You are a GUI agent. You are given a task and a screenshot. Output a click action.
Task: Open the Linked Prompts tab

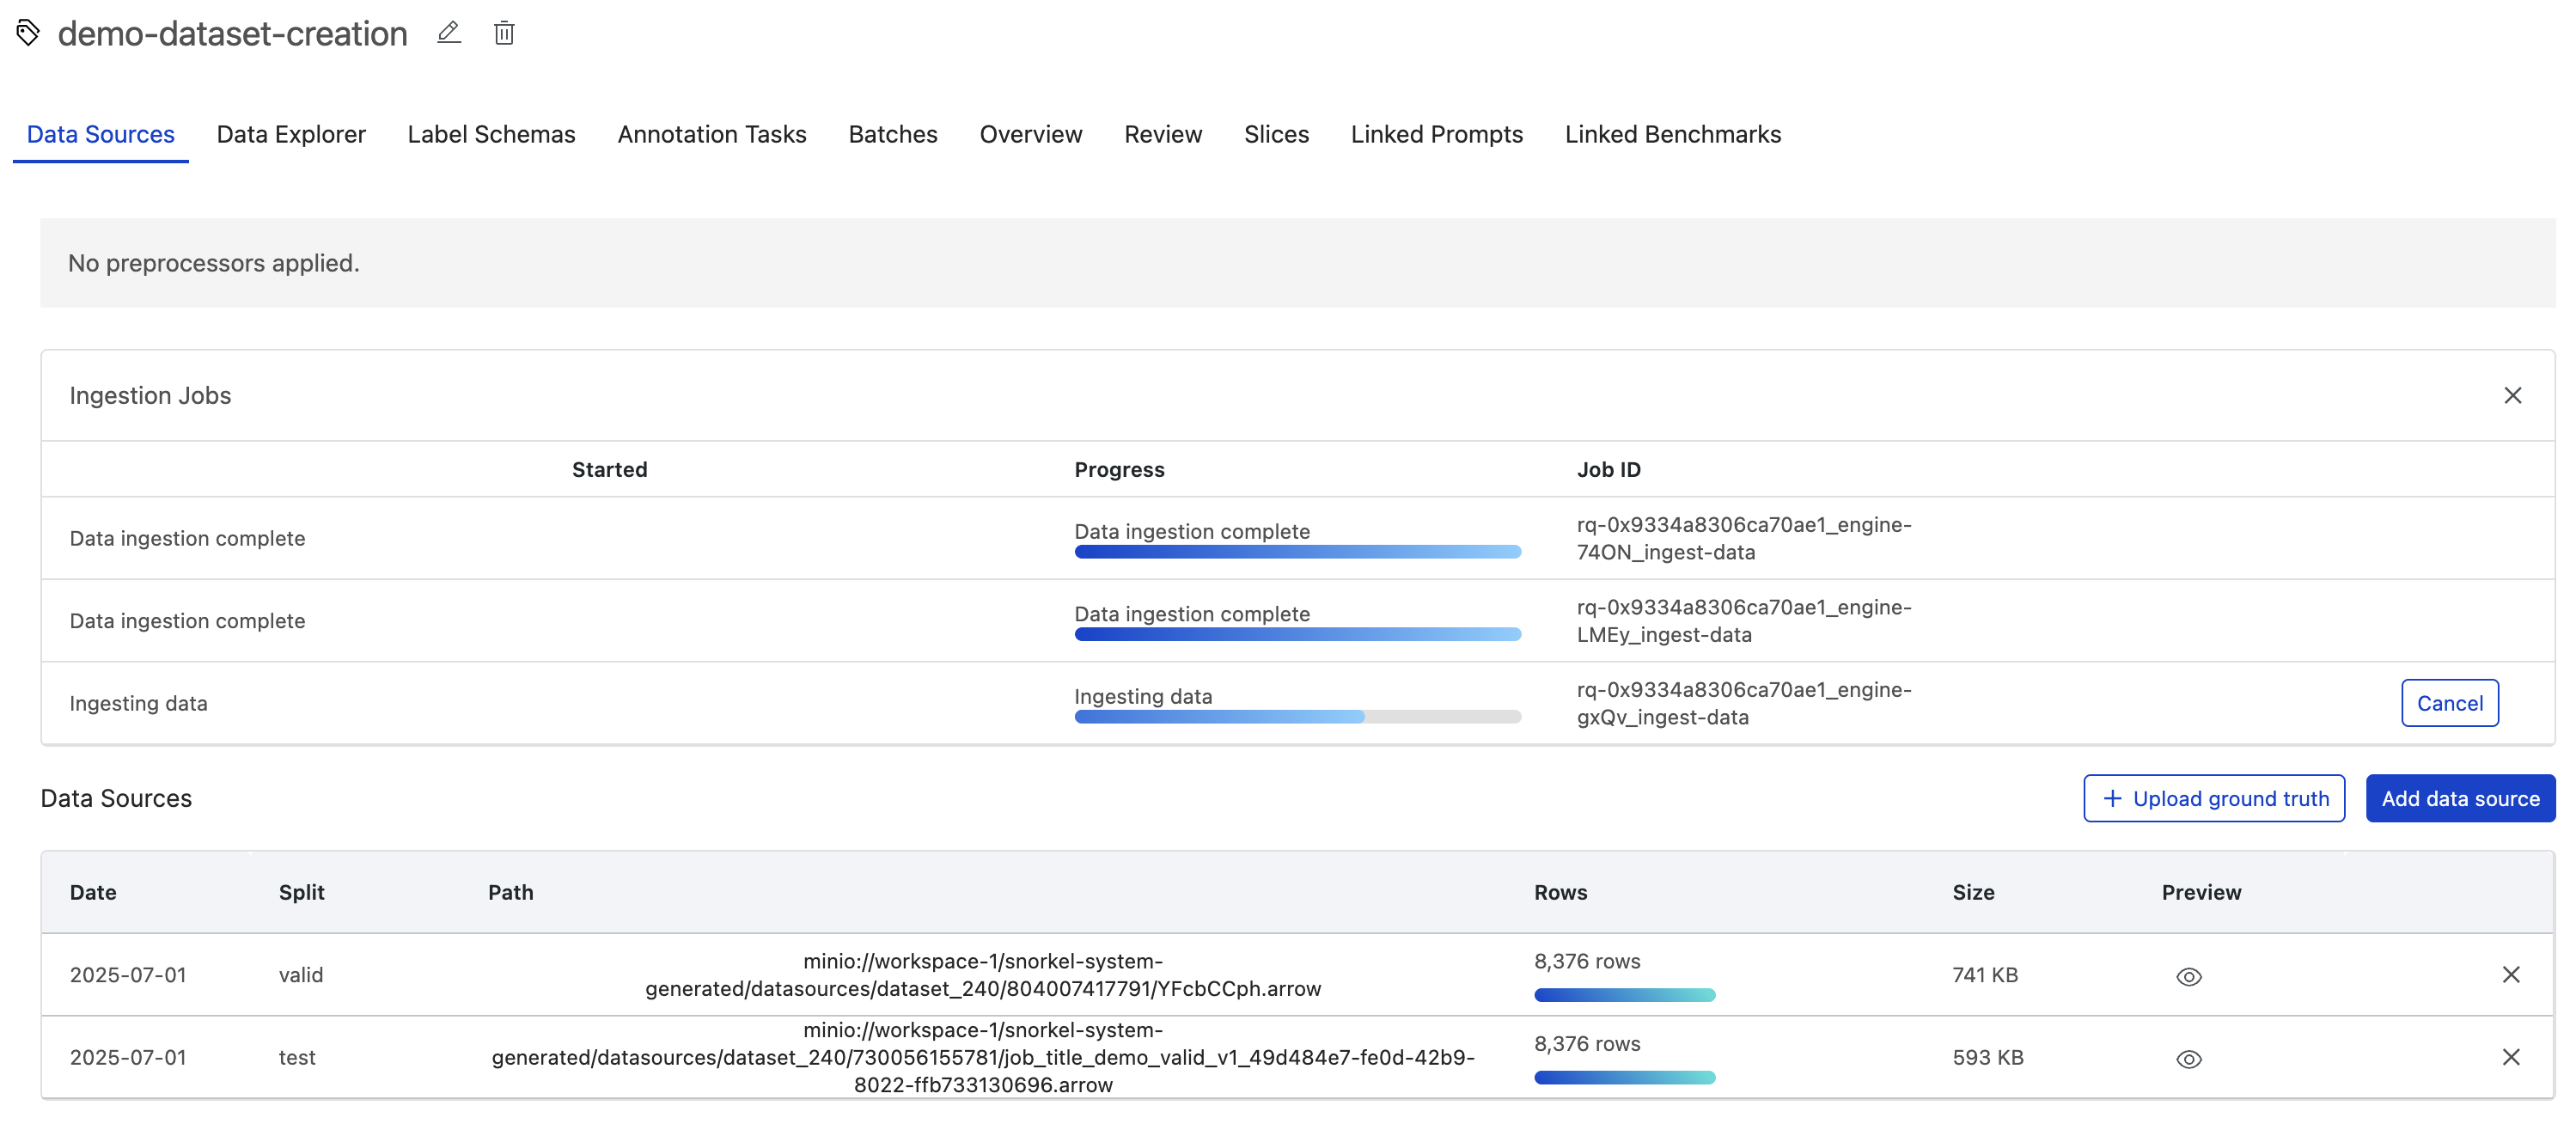click(x=1437, y=134)
